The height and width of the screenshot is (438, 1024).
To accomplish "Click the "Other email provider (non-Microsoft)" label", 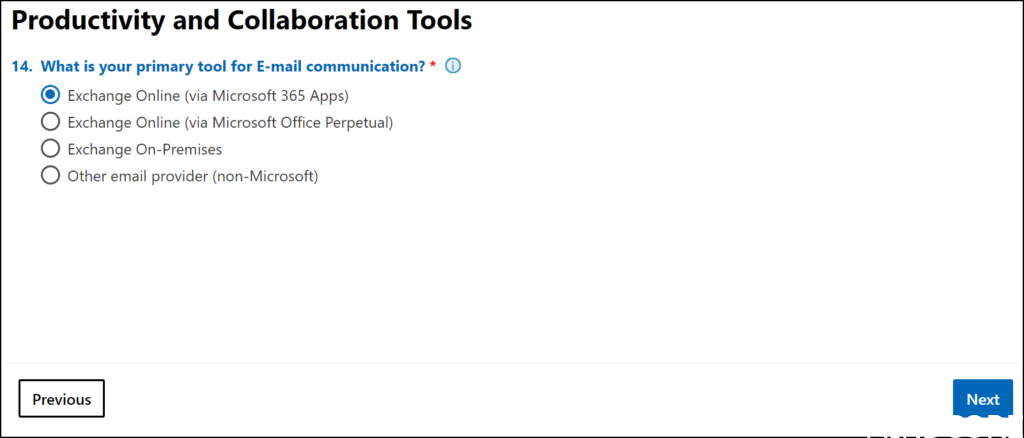I will pyautogui.click(x=192, y=176).
